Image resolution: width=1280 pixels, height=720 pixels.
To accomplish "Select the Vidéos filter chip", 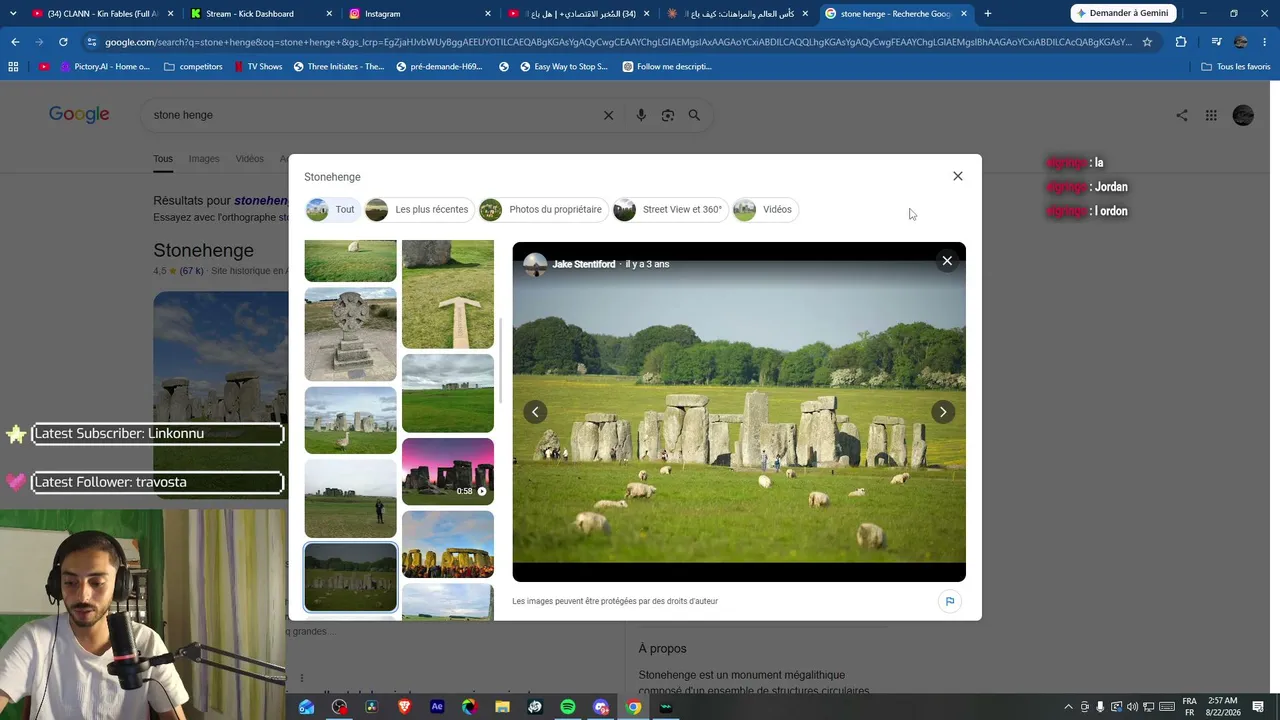I will [764, 210].
